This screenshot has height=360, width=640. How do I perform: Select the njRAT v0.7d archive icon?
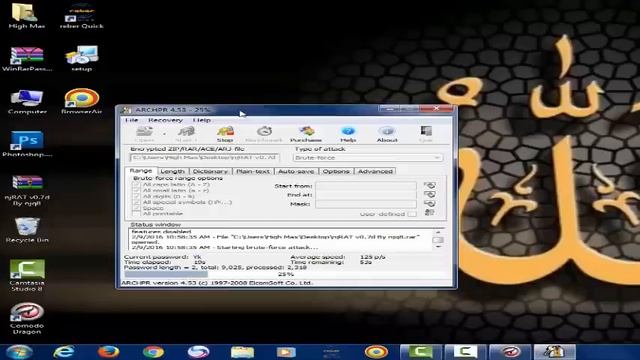point(27,191)
